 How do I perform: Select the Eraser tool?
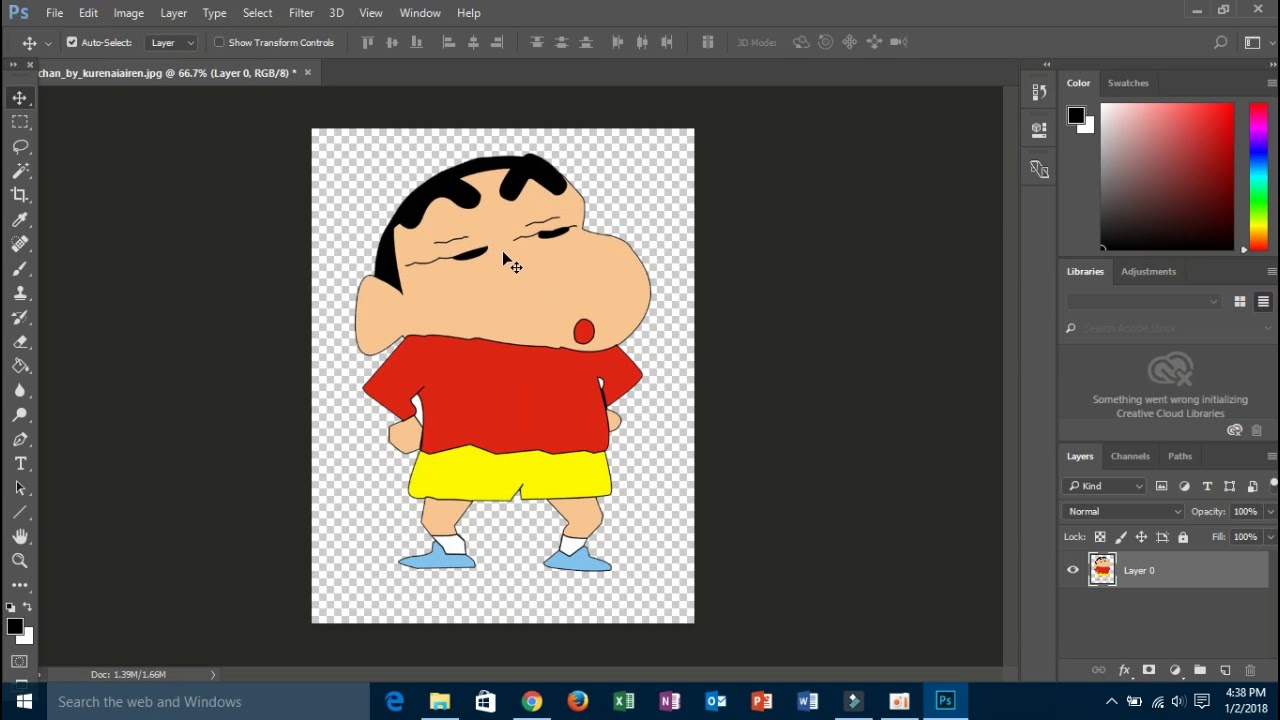coord(20,342)
